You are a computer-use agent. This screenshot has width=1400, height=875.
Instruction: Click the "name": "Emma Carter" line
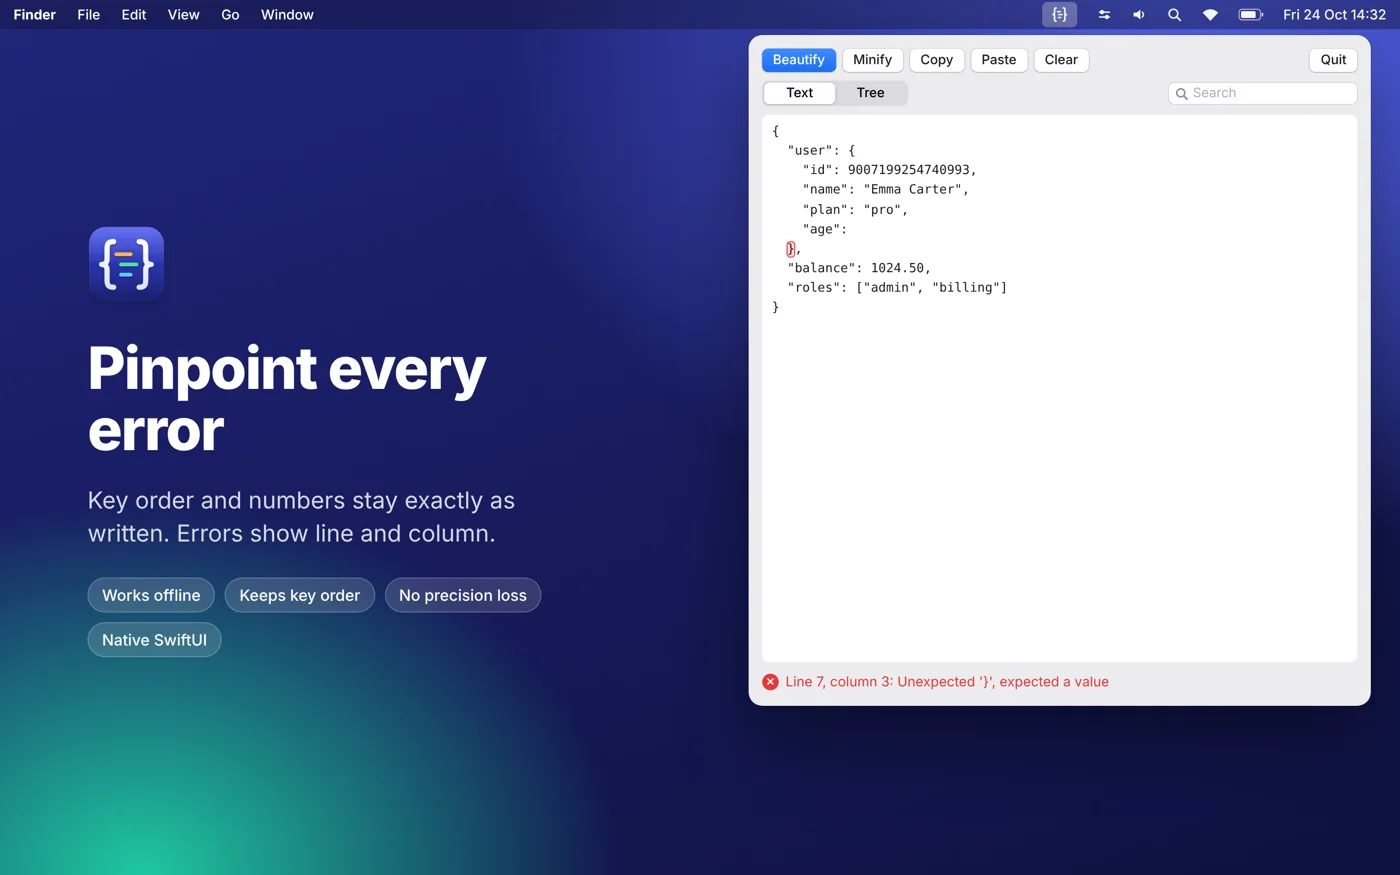(x=885, y=189)
